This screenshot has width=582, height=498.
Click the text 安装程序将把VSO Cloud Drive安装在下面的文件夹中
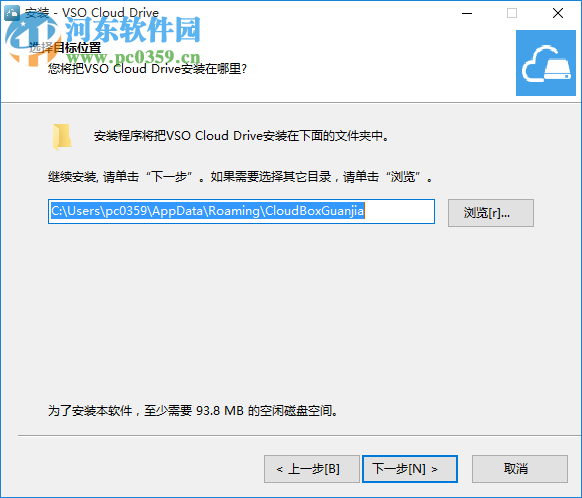pyautogui.click(x=241, y=136)
